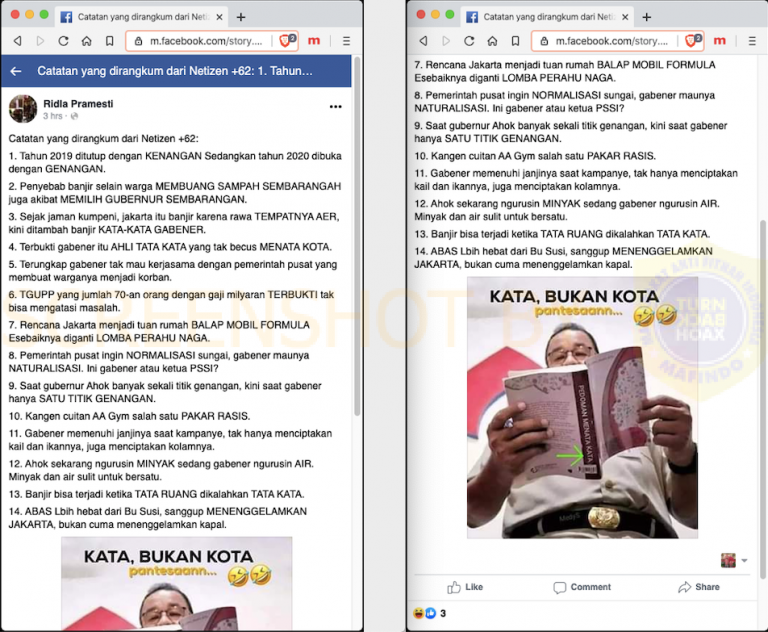Open the home page in the right browser

coord(492,41)
